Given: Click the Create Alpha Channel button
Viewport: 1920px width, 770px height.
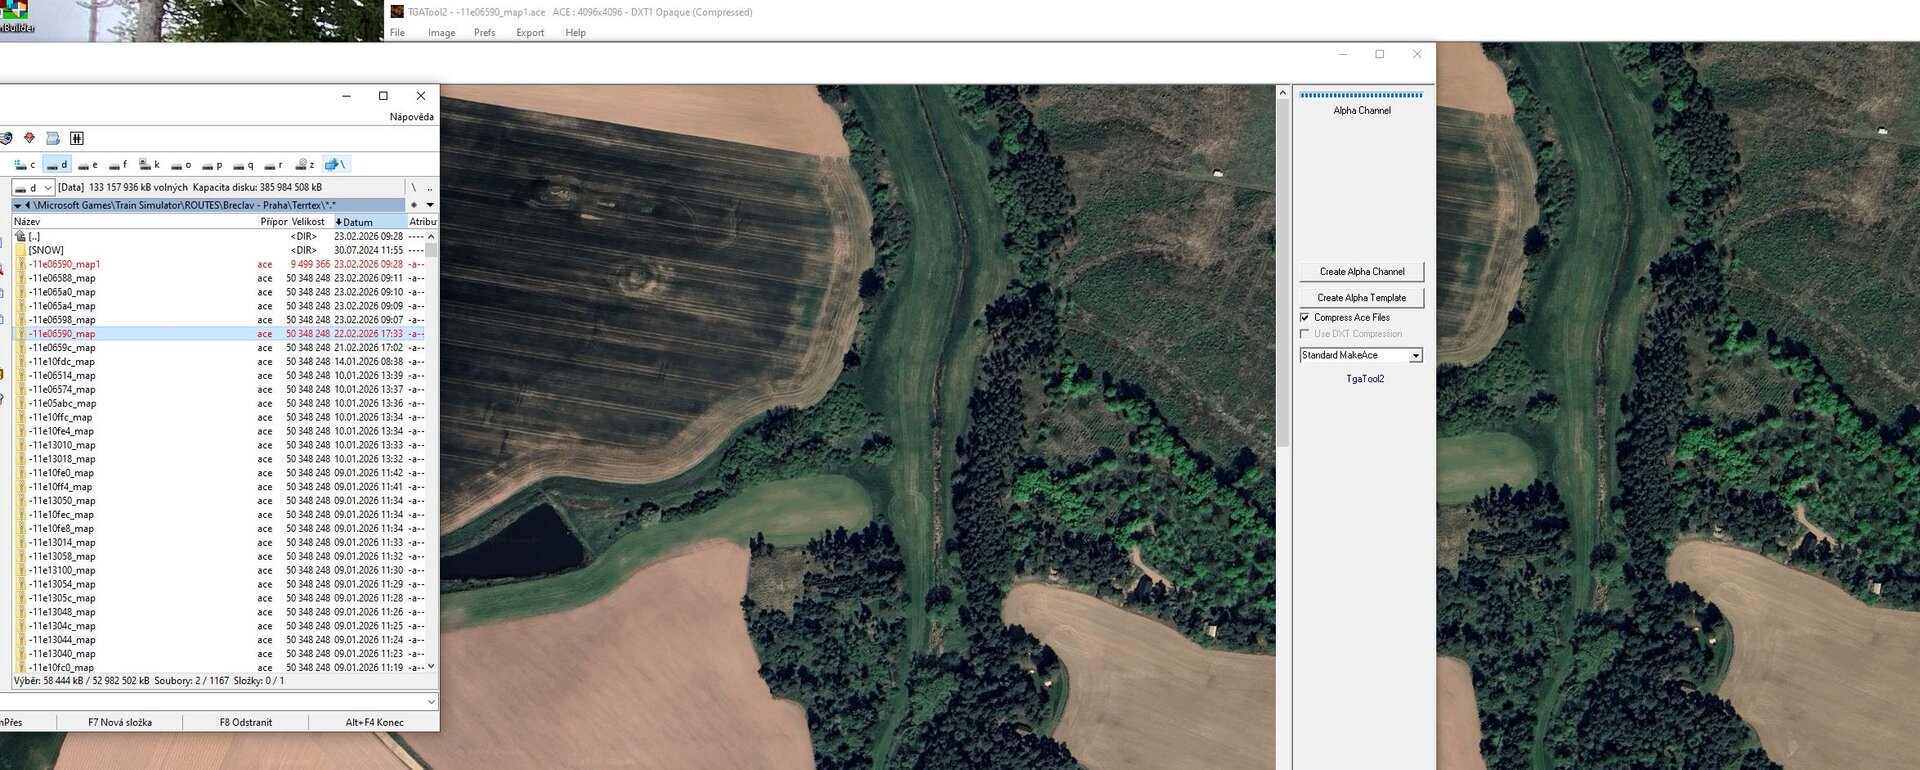Looking at the screenshot, I should coord(1361,272).
